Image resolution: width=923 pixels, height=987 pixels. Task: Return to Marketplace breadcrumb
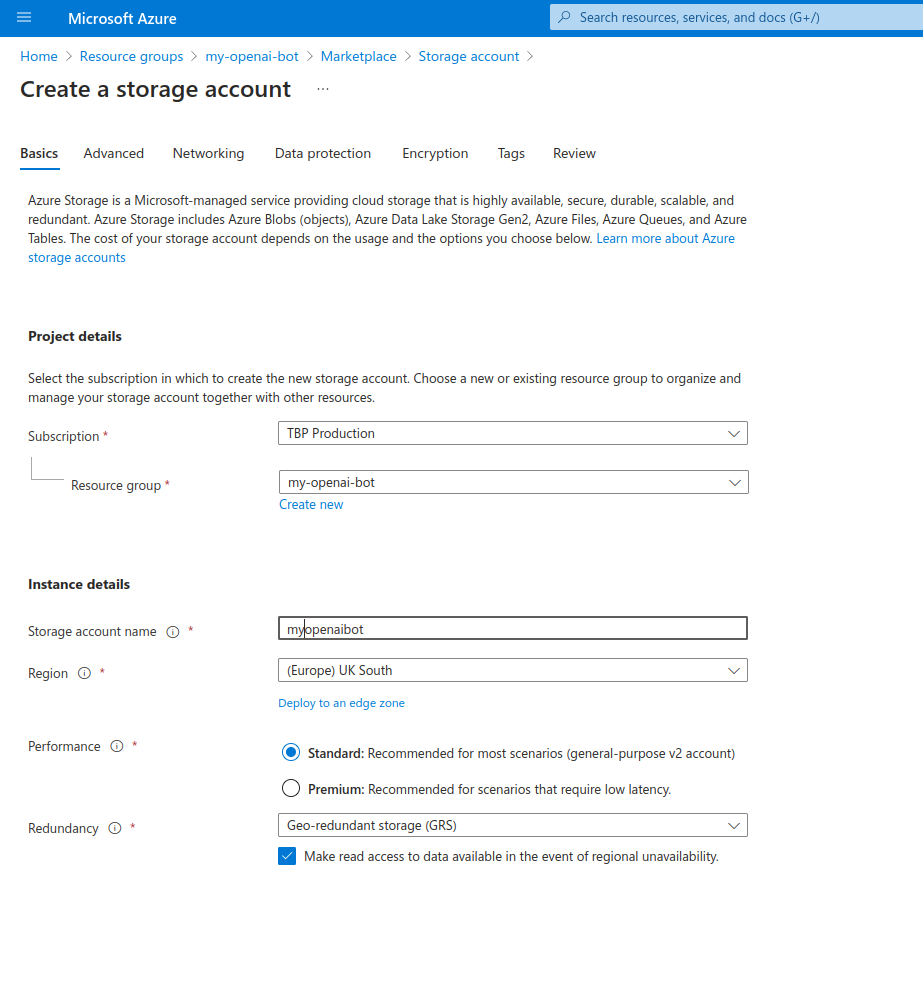point(359,57)
